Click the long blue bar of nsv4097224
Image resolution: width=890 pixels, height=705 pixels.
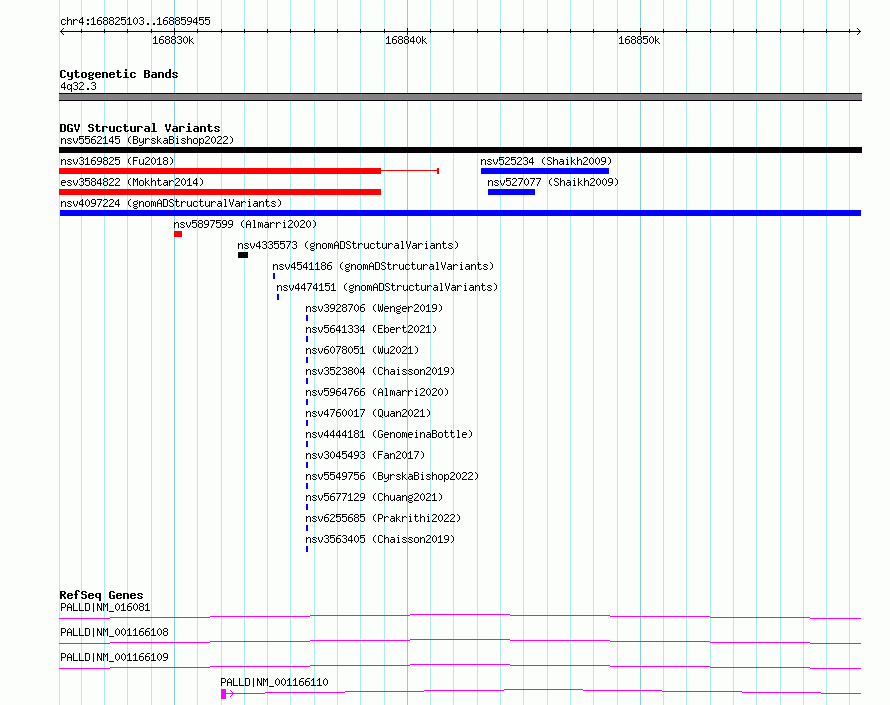460,213
